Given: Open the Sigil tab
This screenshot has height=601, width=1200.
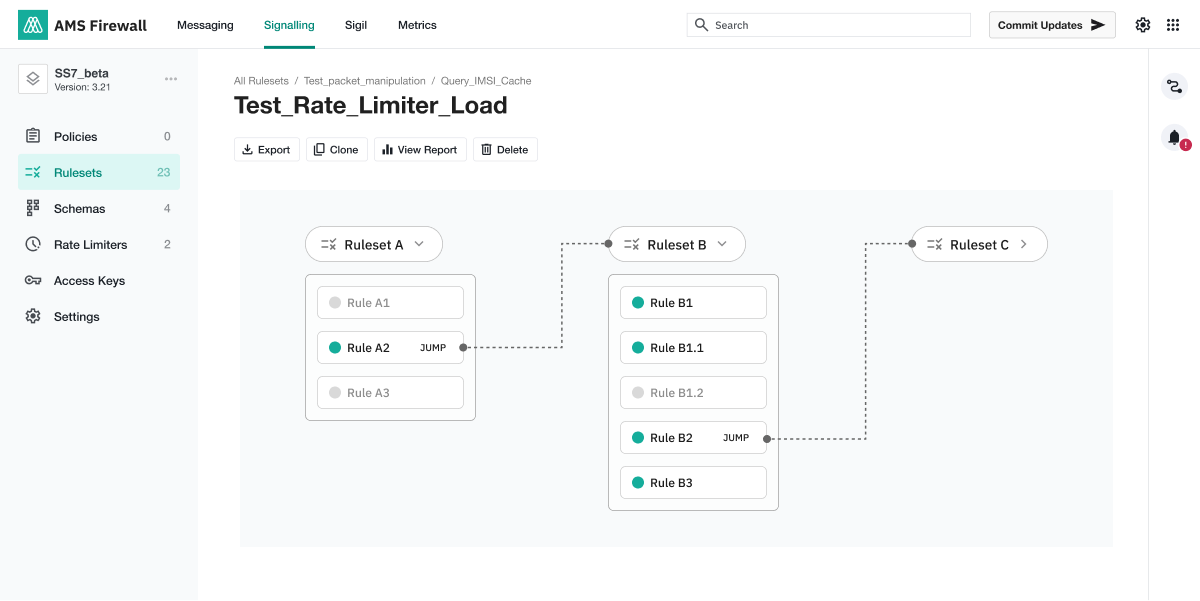Looking at the screenshot, I should [356, 25].
